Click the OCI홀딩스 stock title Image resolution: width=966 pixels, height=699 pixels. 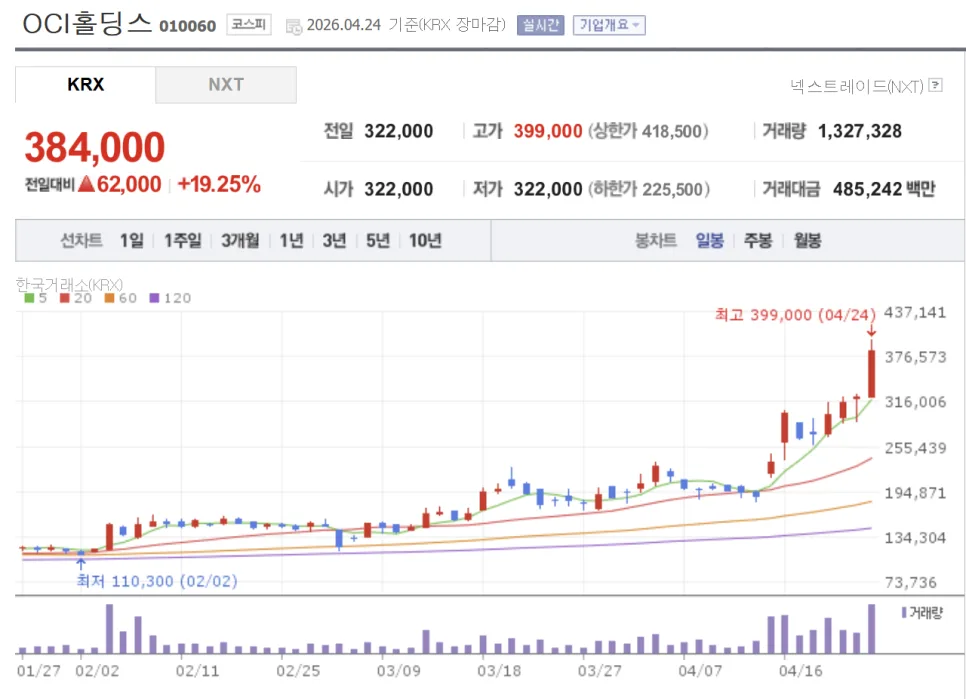pyautogui.click(x=87, y=23)
